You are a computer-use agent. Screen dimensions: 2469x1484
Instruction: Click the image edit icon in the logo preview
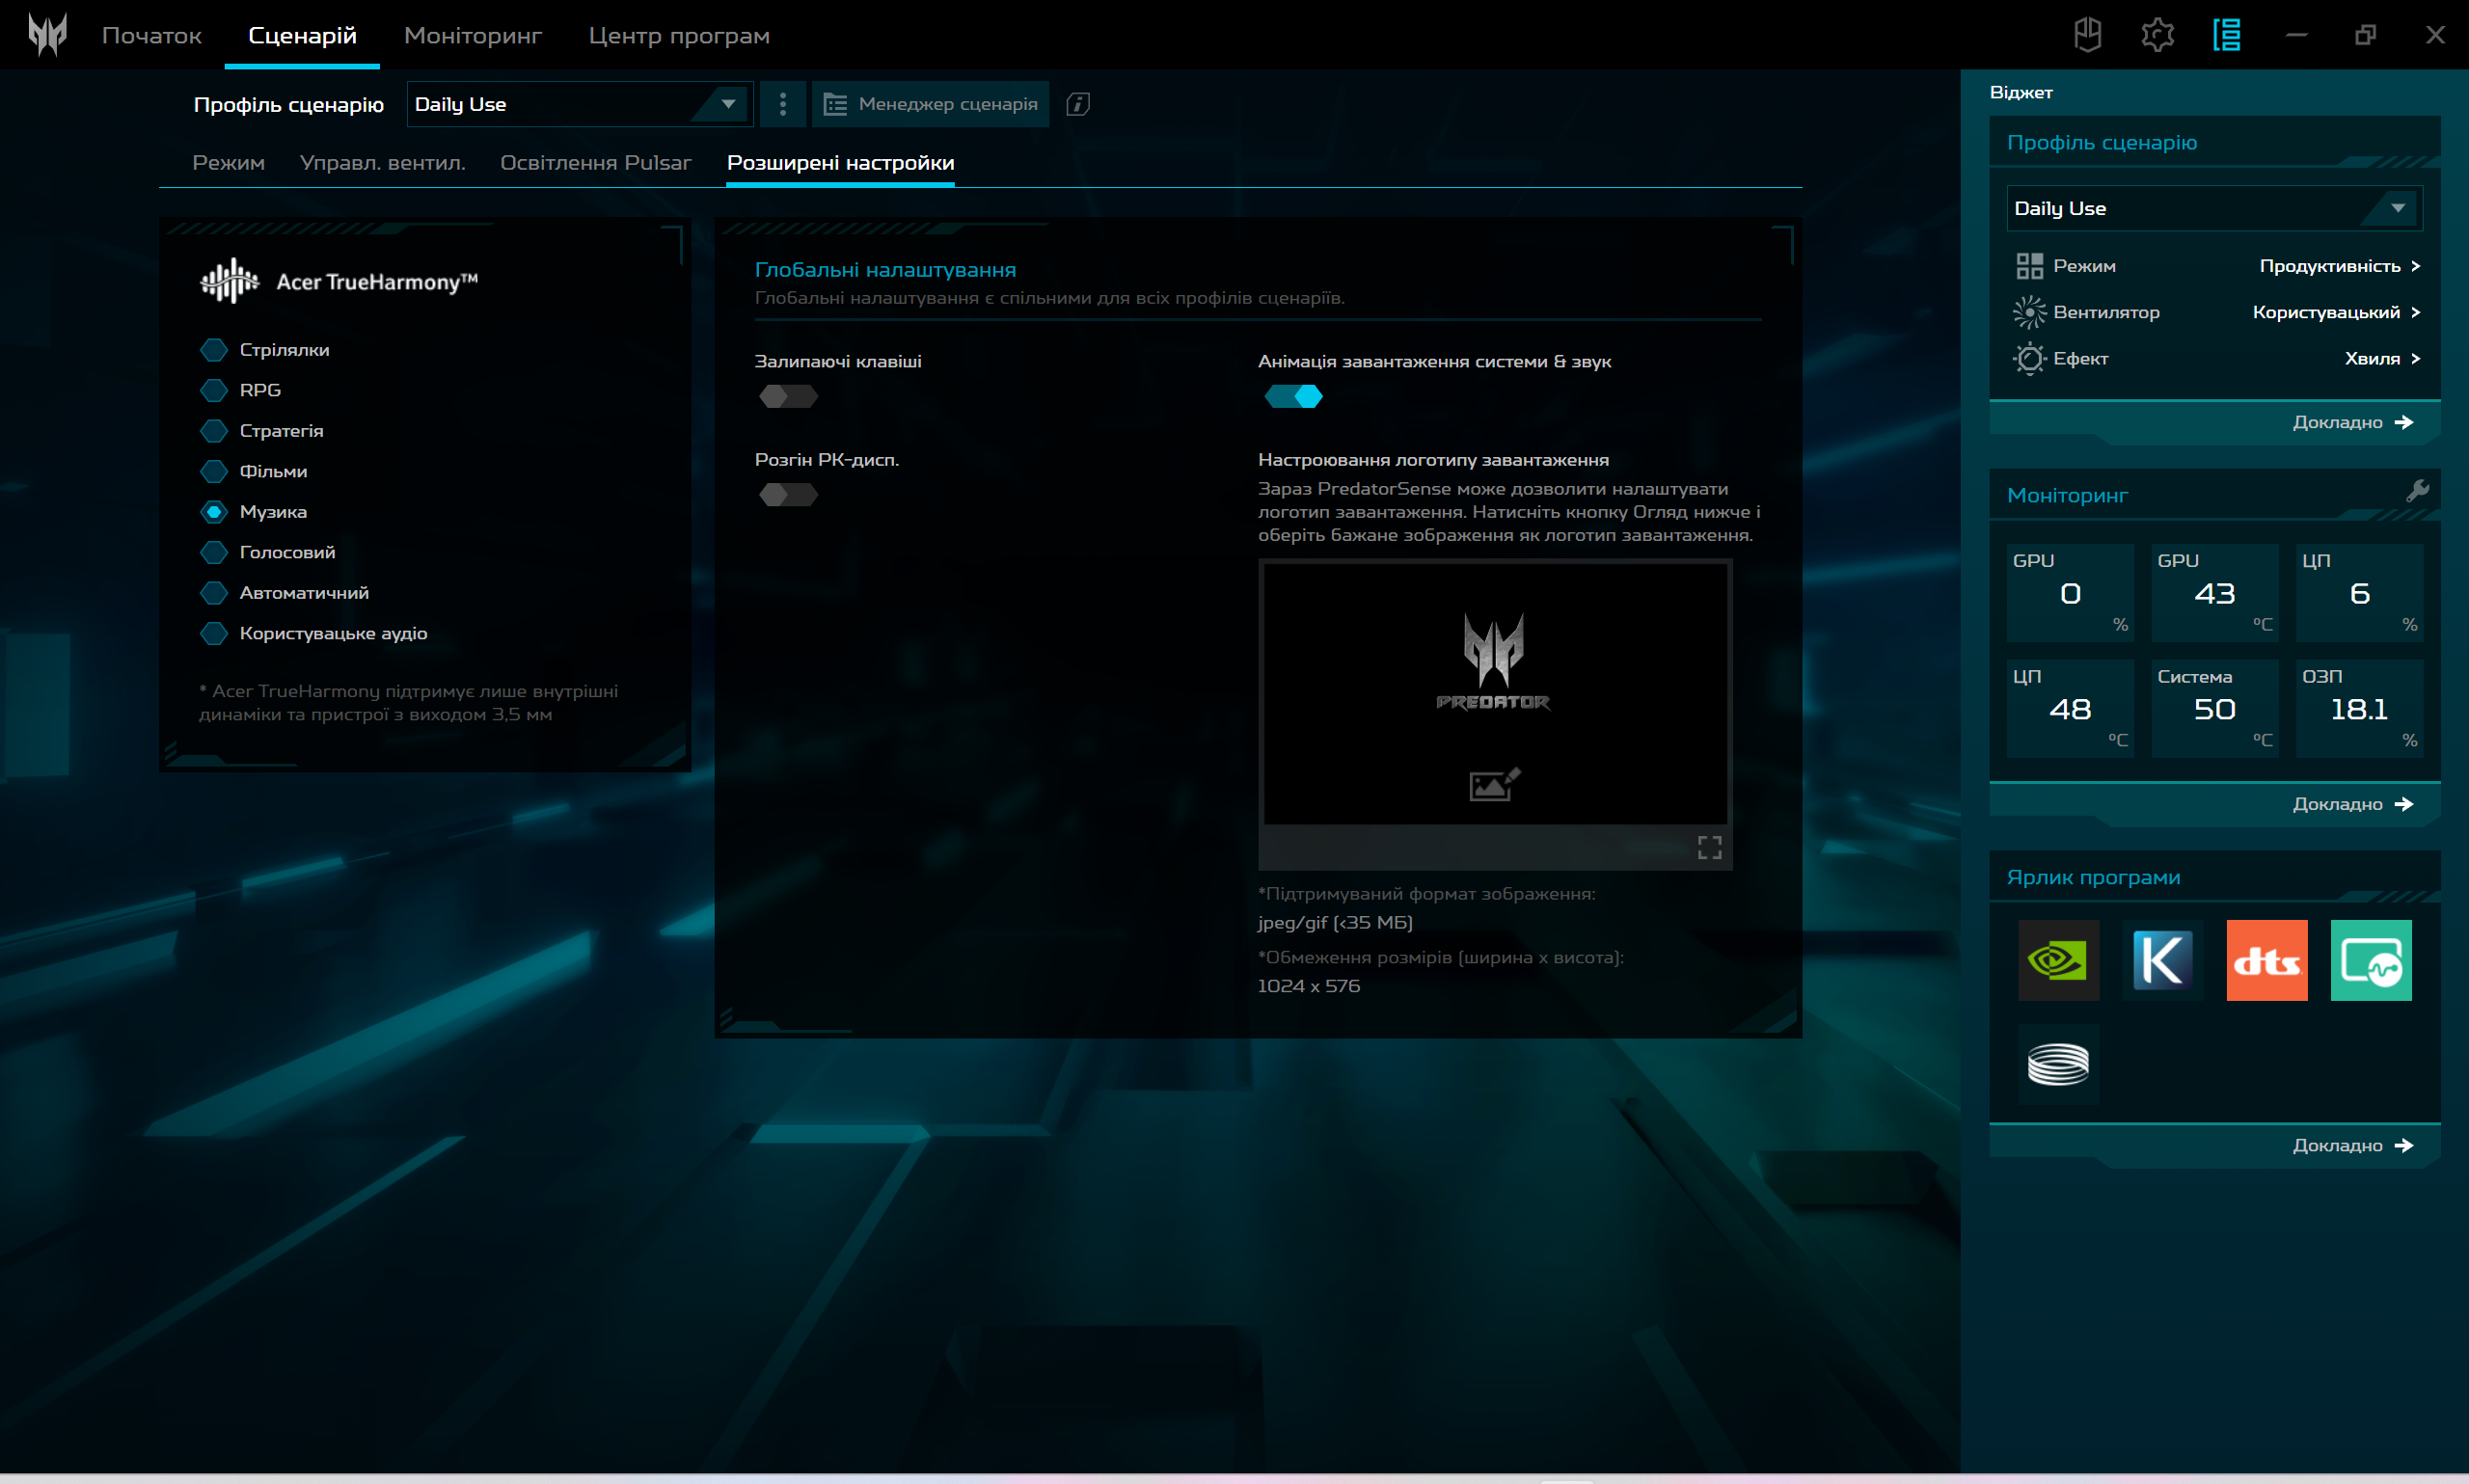click(1494, 784)
